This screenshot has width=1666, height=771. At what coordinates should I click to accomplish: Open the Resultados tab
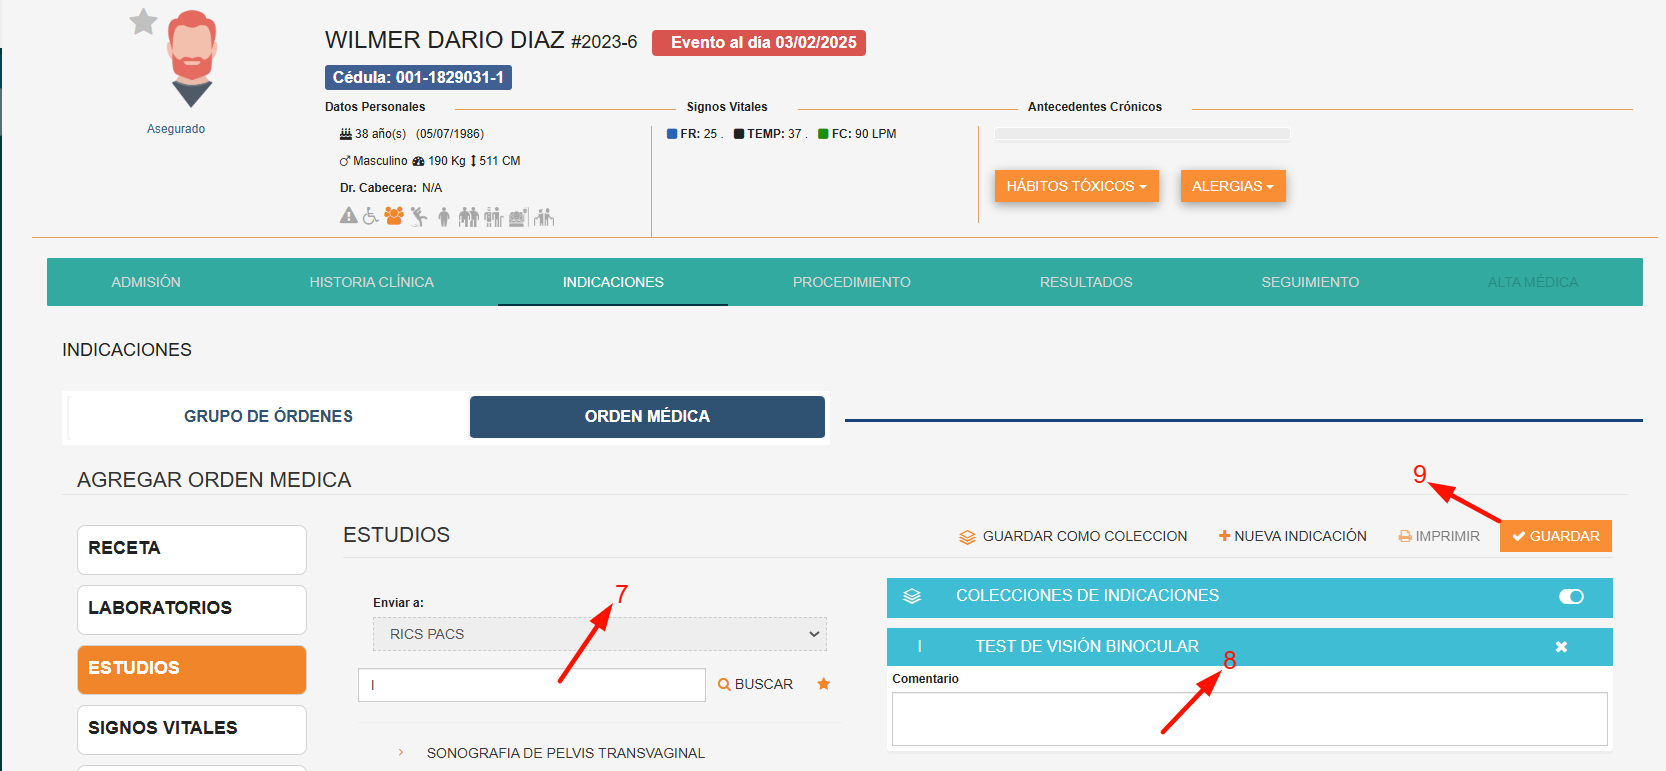point(1086,282)
